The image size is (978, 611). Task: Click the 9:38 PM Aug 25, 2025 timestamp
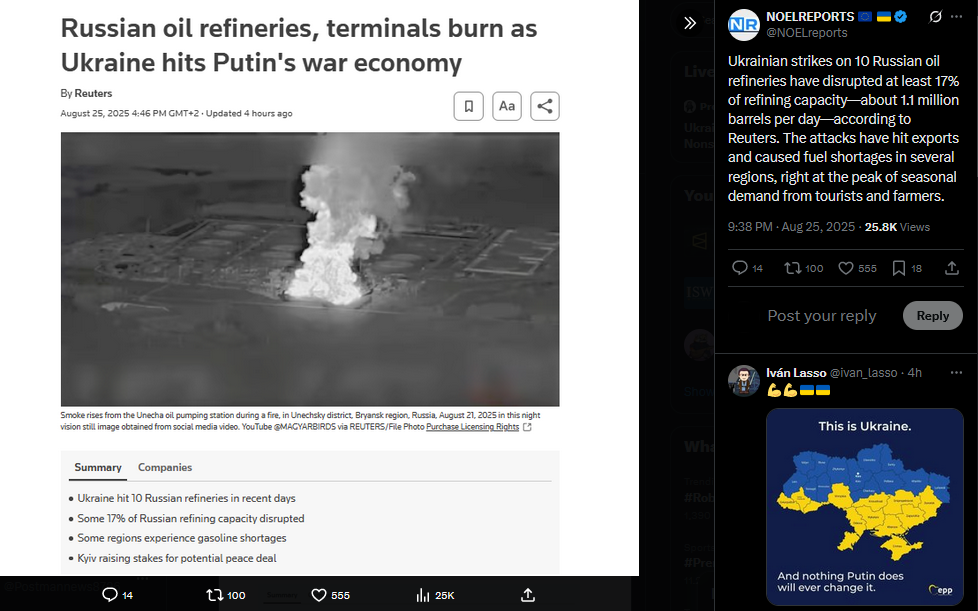coord(791,227)
